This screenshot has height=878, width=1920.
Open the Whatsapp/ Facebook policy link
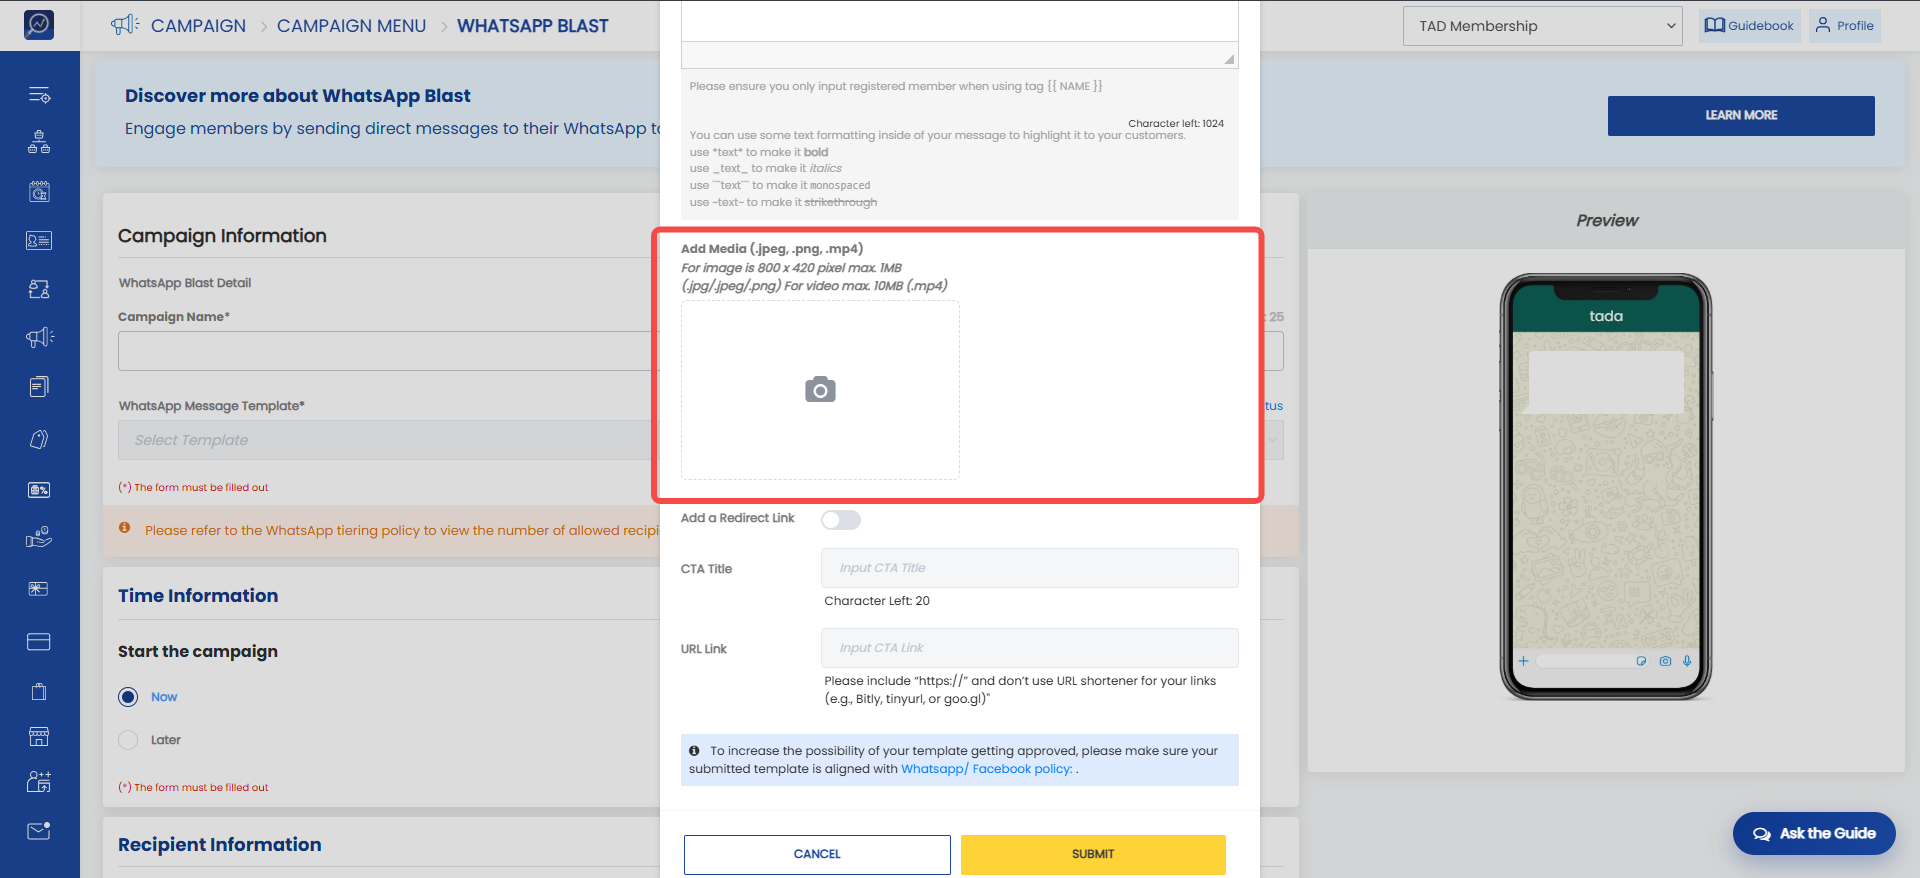point(987,769)
